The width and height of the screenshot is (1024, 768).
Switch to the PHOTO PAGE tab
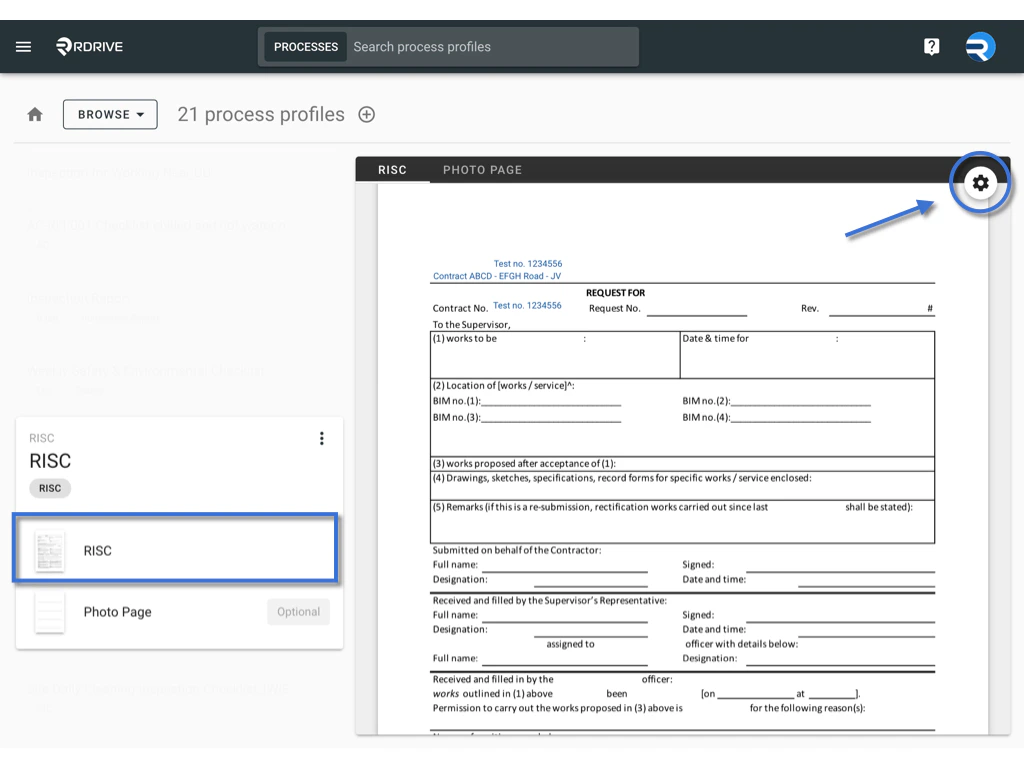coord(482,169)
